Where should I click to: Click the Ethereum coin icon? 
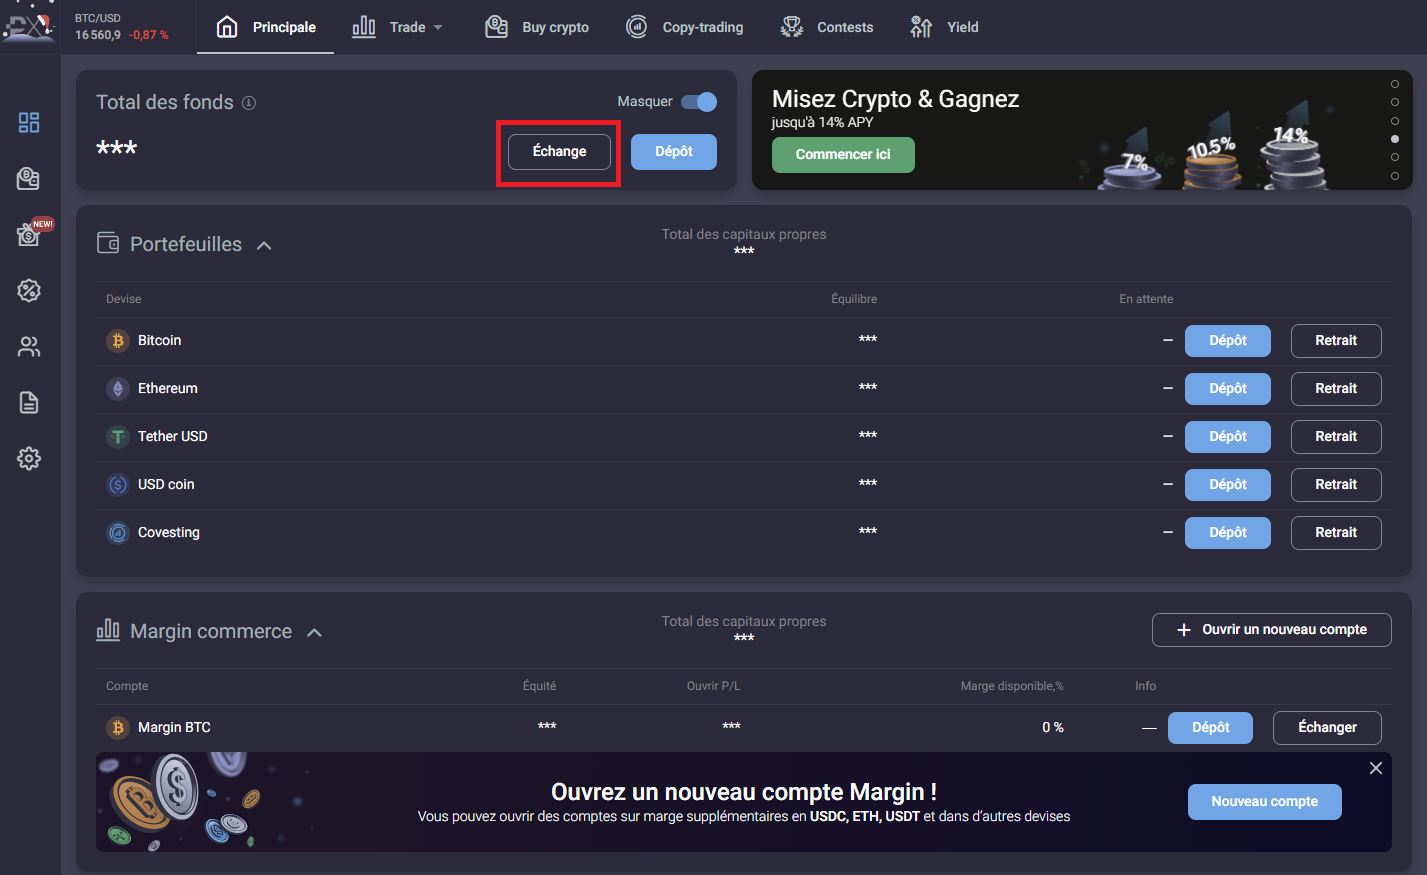point(118,389)
